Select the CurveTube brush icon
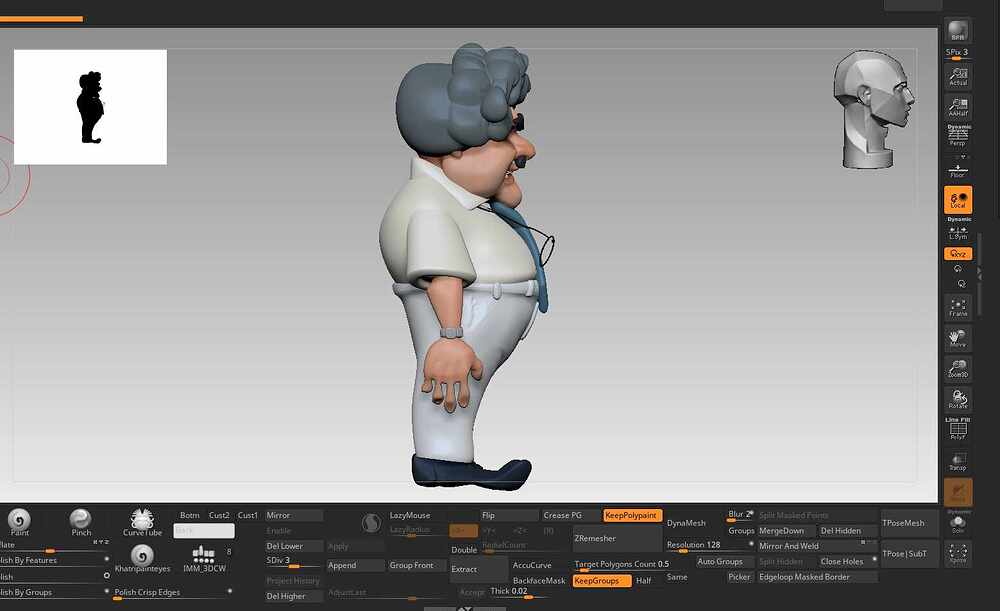This screenshot has height=611, width=1000. click(142, 522)
